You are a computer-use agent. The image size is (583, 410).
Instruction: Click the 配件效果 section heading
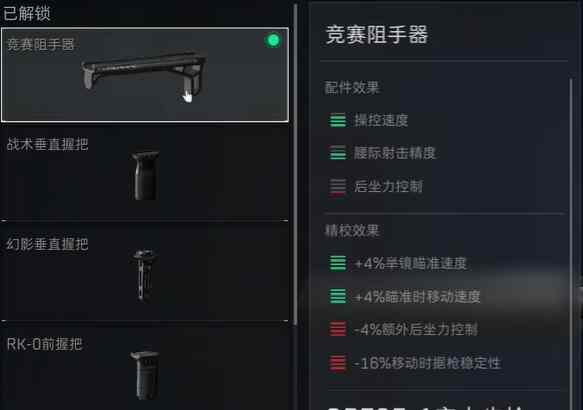tap(352, 88)
